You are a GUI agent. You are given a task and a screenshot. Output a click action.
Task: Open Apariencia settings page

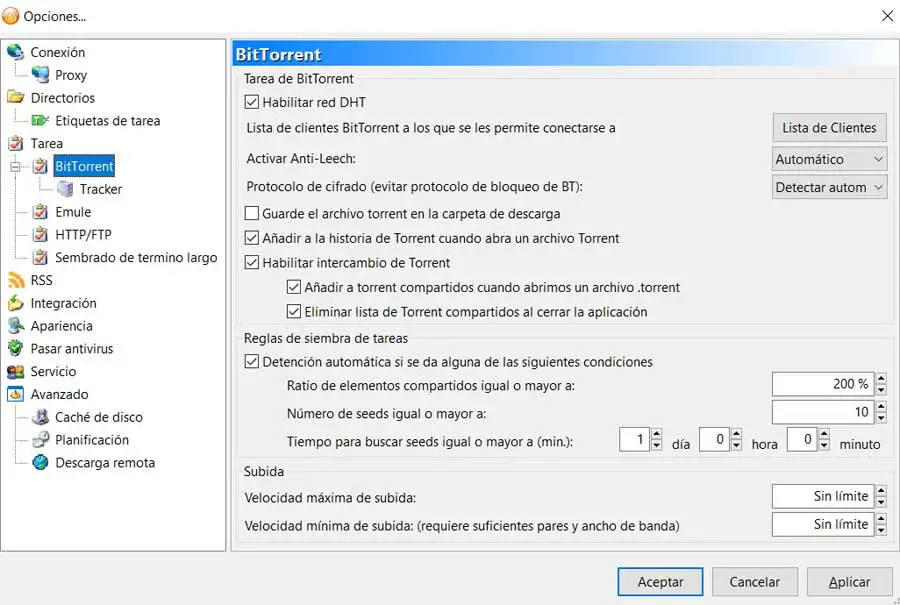(61, 326)
